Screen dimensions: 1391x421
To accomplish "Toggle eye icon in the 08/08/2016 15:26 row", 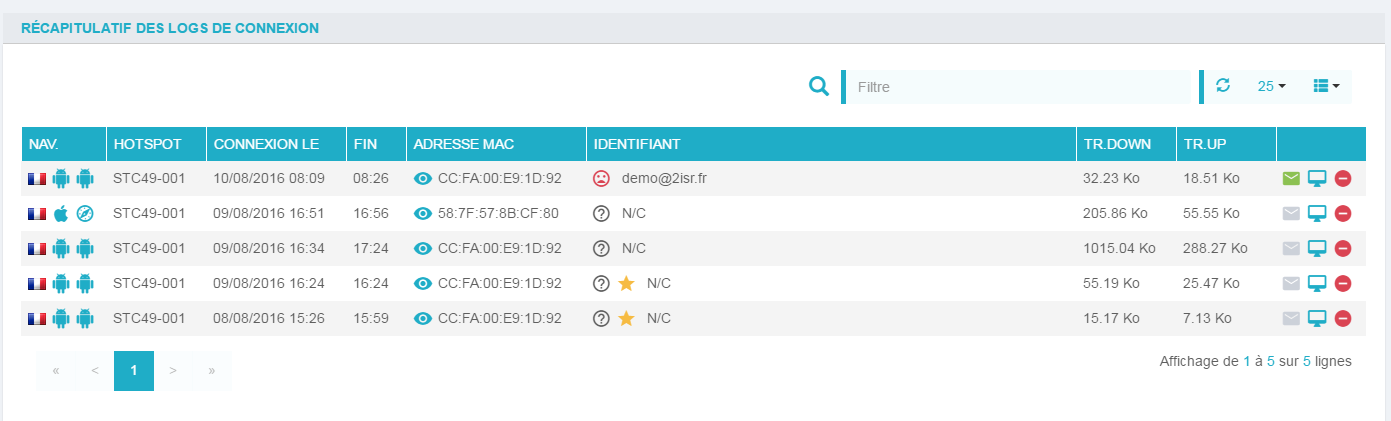I will (423, 318).
